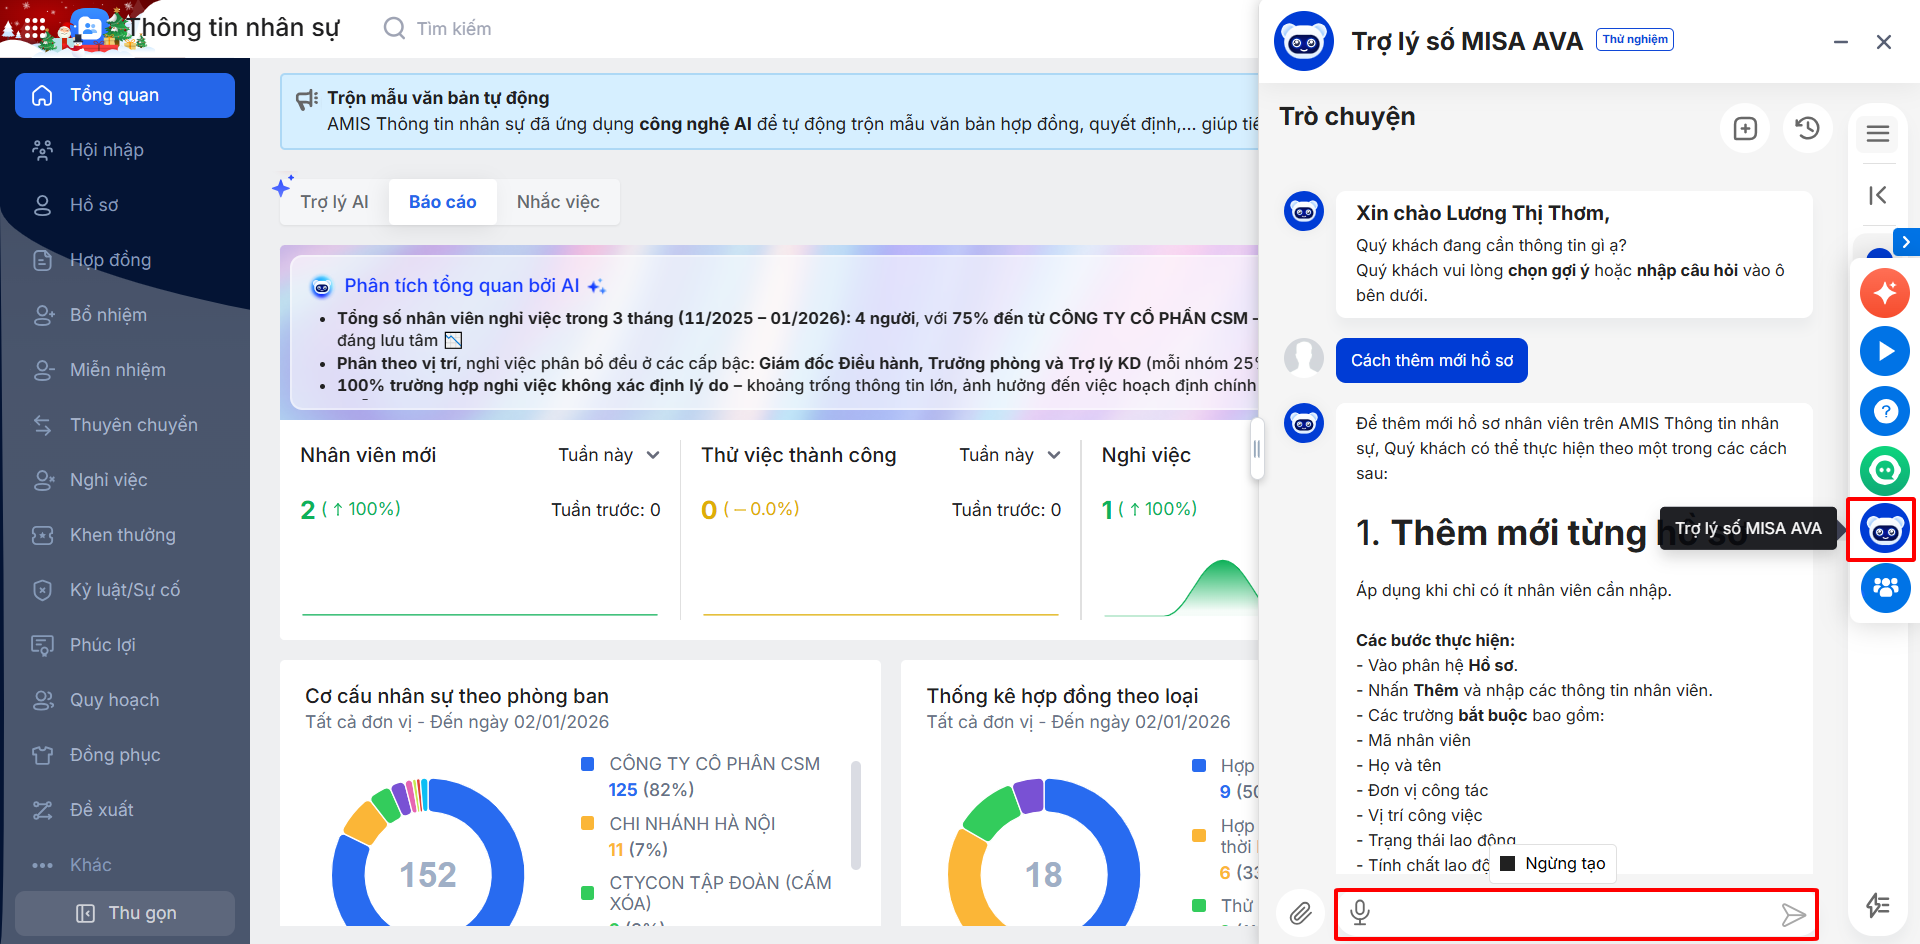The image size is (1920, 944).
Task: Click the orange sparkle icon in side strip
Action: point(1885,292)
